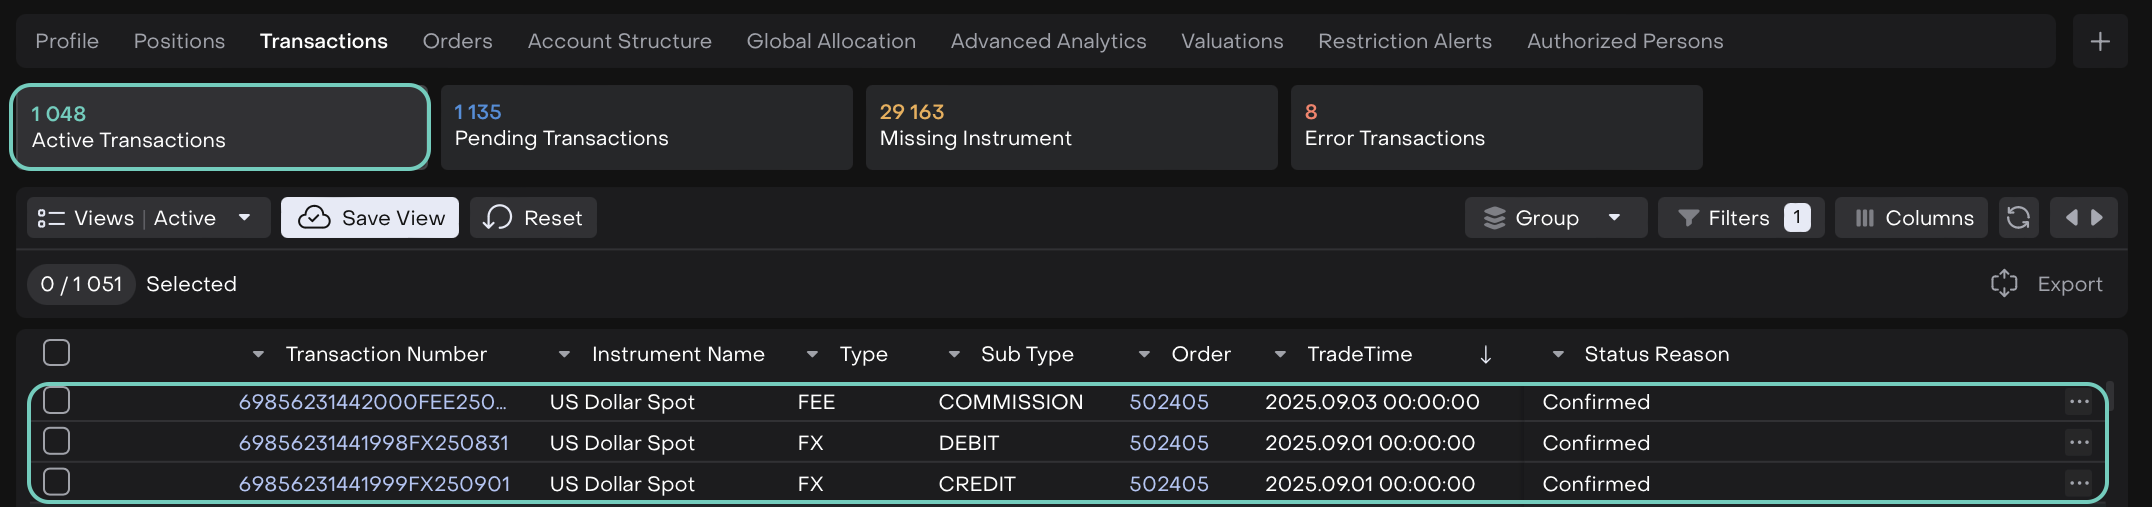Open three-dot menu for DEBIT row
Viewport: 2152px width, 507px height.
[x=2079, y=443]
